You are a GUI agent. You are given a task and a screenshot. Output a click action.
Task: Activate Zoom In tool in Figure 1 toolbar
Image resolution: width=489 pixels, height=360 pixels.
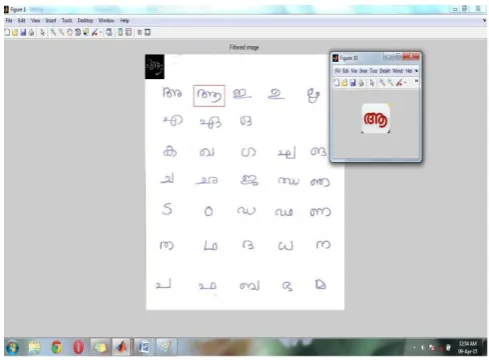point(53,32)
